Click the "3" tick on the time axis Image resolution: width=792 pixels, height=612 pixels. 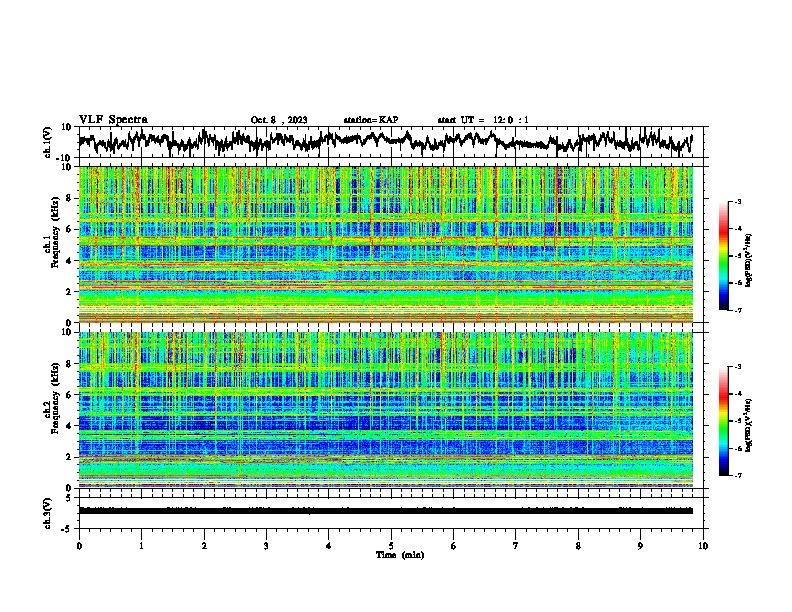266,546
